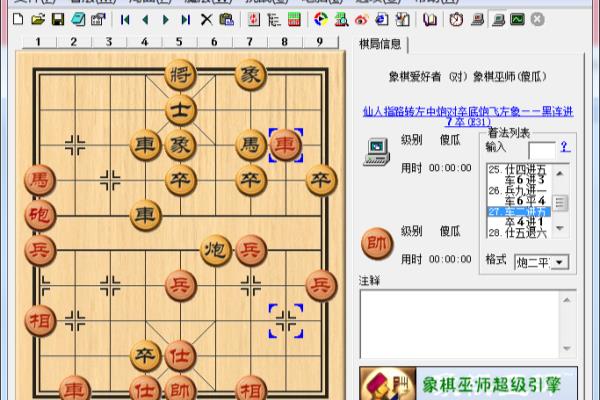Click the alarm clock timer icon
The height and width of the screenshot is (400, 600).
(456, 19)
